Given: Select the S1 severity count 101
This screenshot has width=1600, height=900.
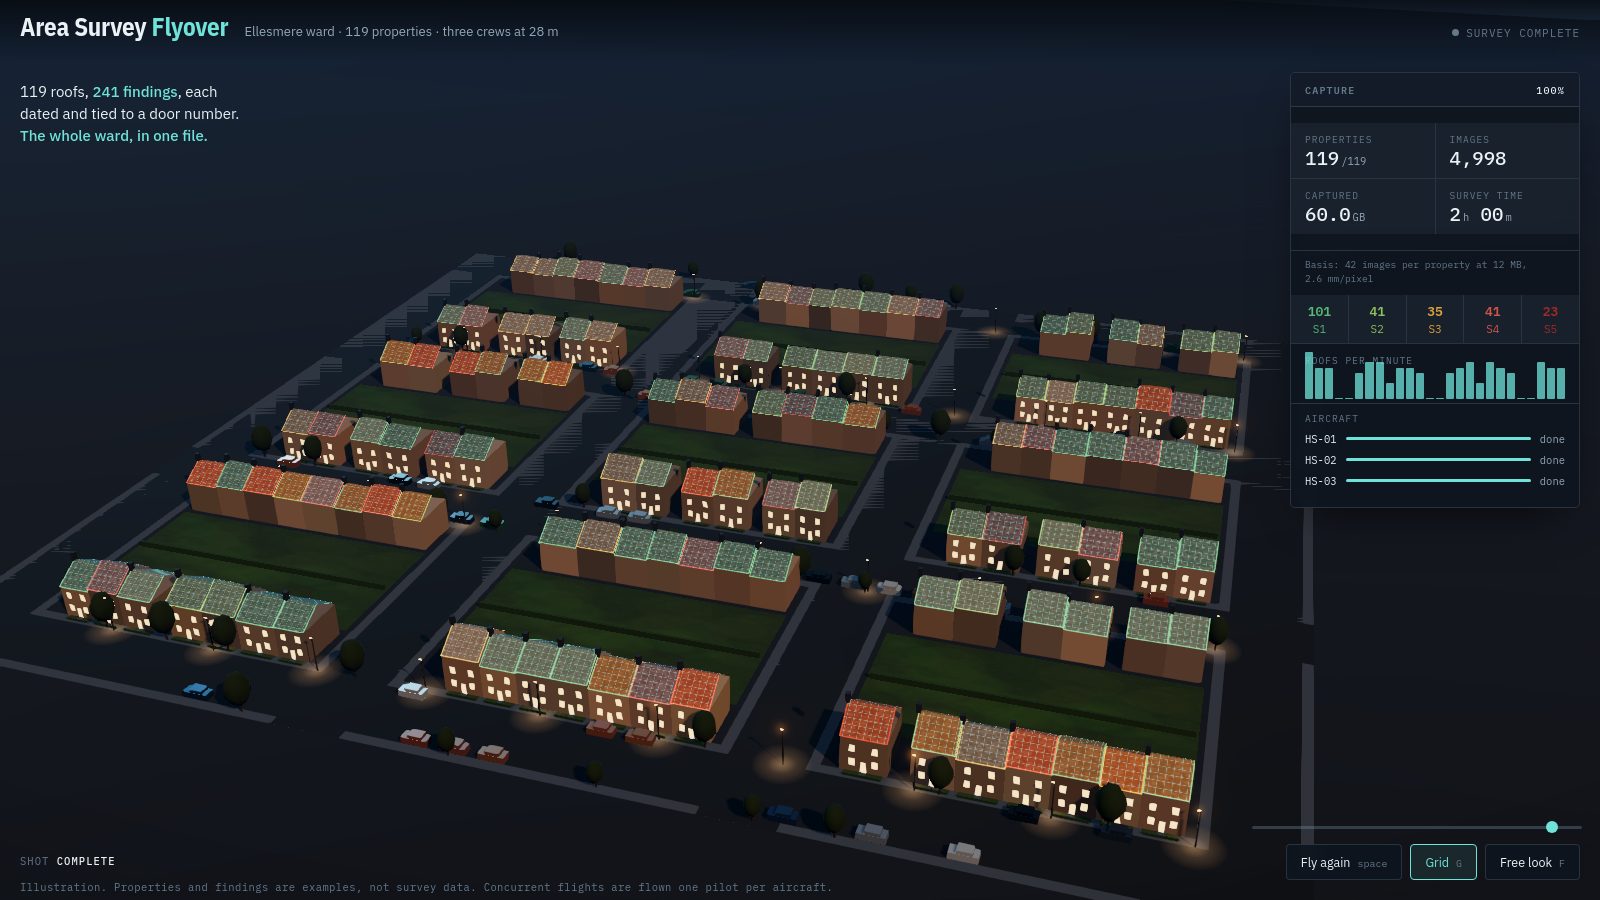Looking at the screenshot, I should click(1319, 319).
